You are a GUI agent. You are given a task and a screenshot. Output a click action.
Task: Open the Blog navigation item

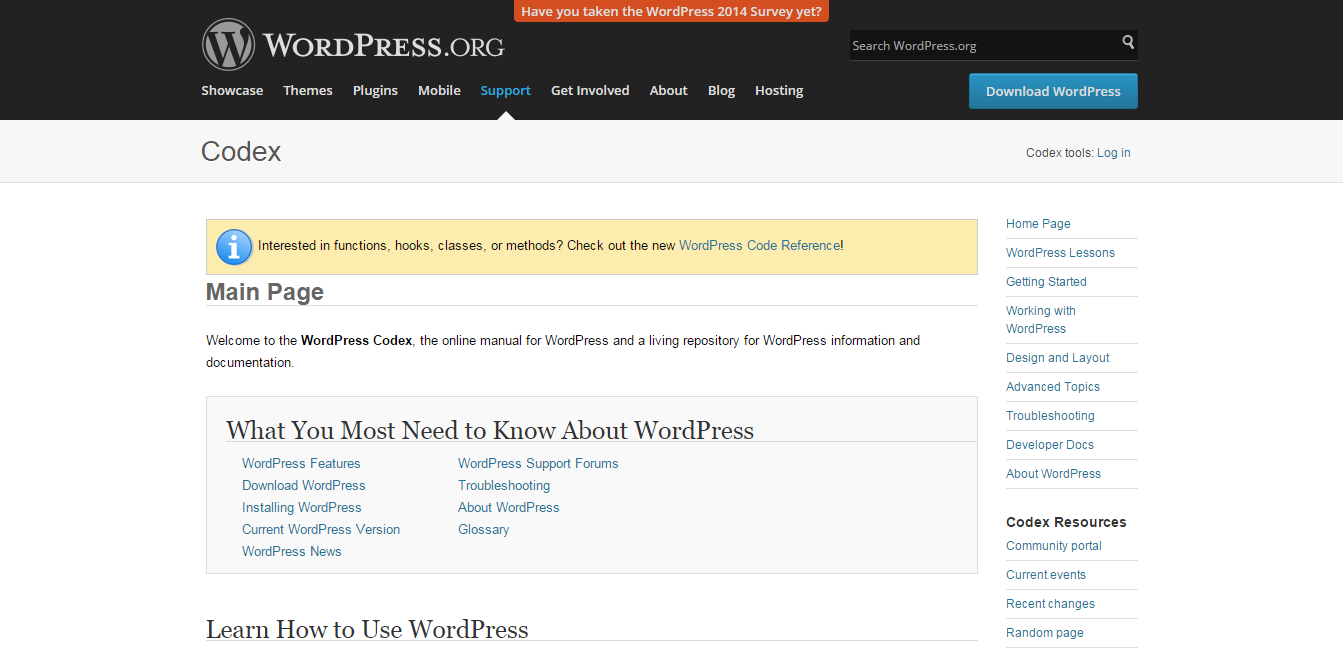721,90
